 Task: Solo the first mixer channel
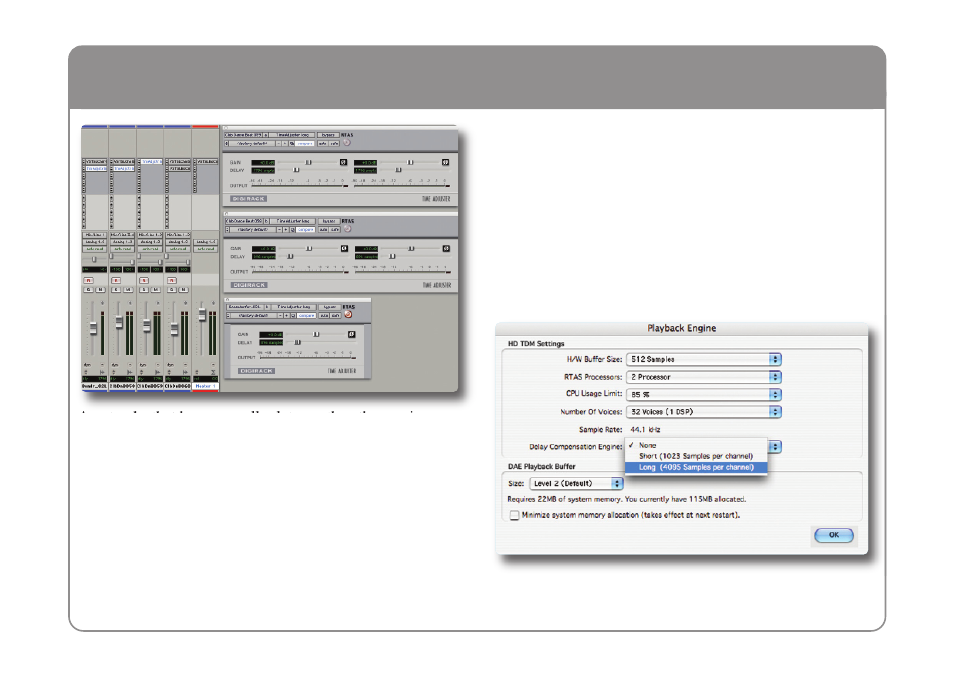(88, 290)
